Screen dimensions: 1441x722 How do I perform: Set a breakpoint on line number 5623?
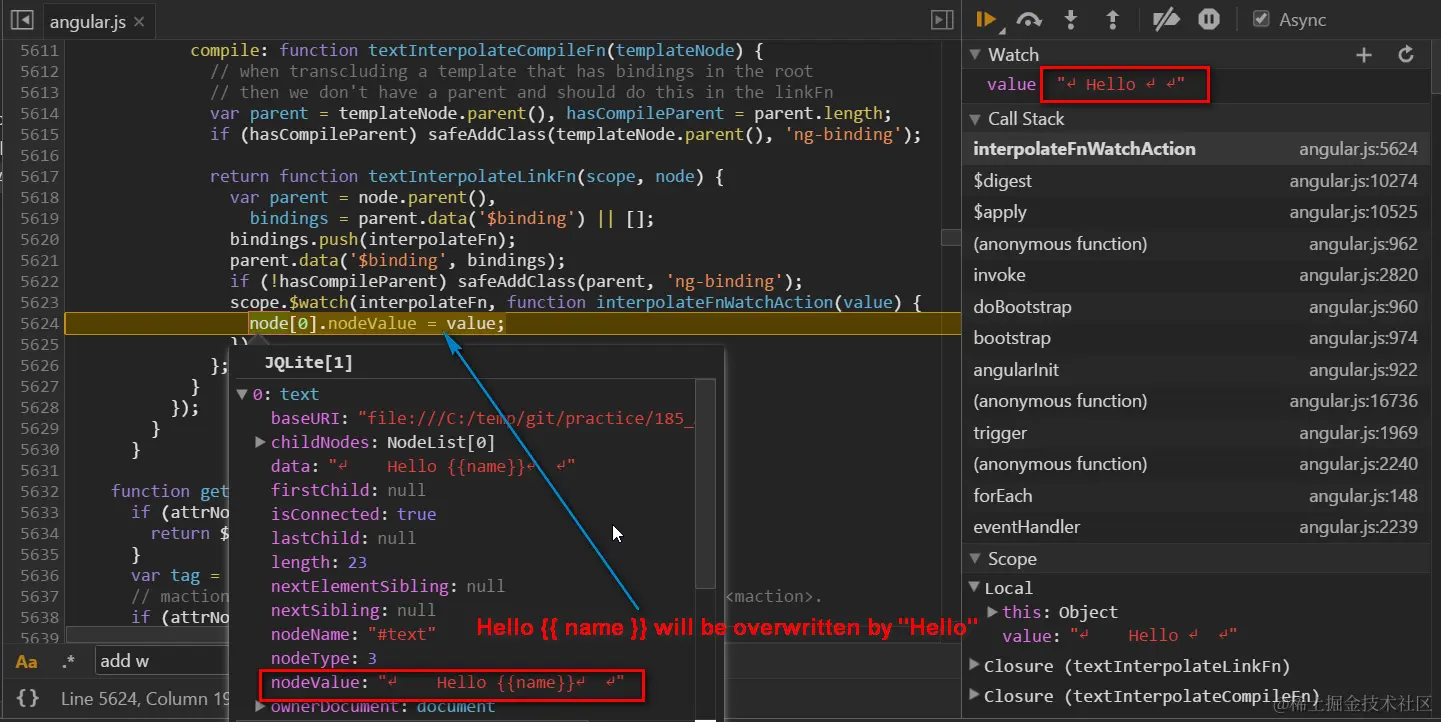(39, 302)
